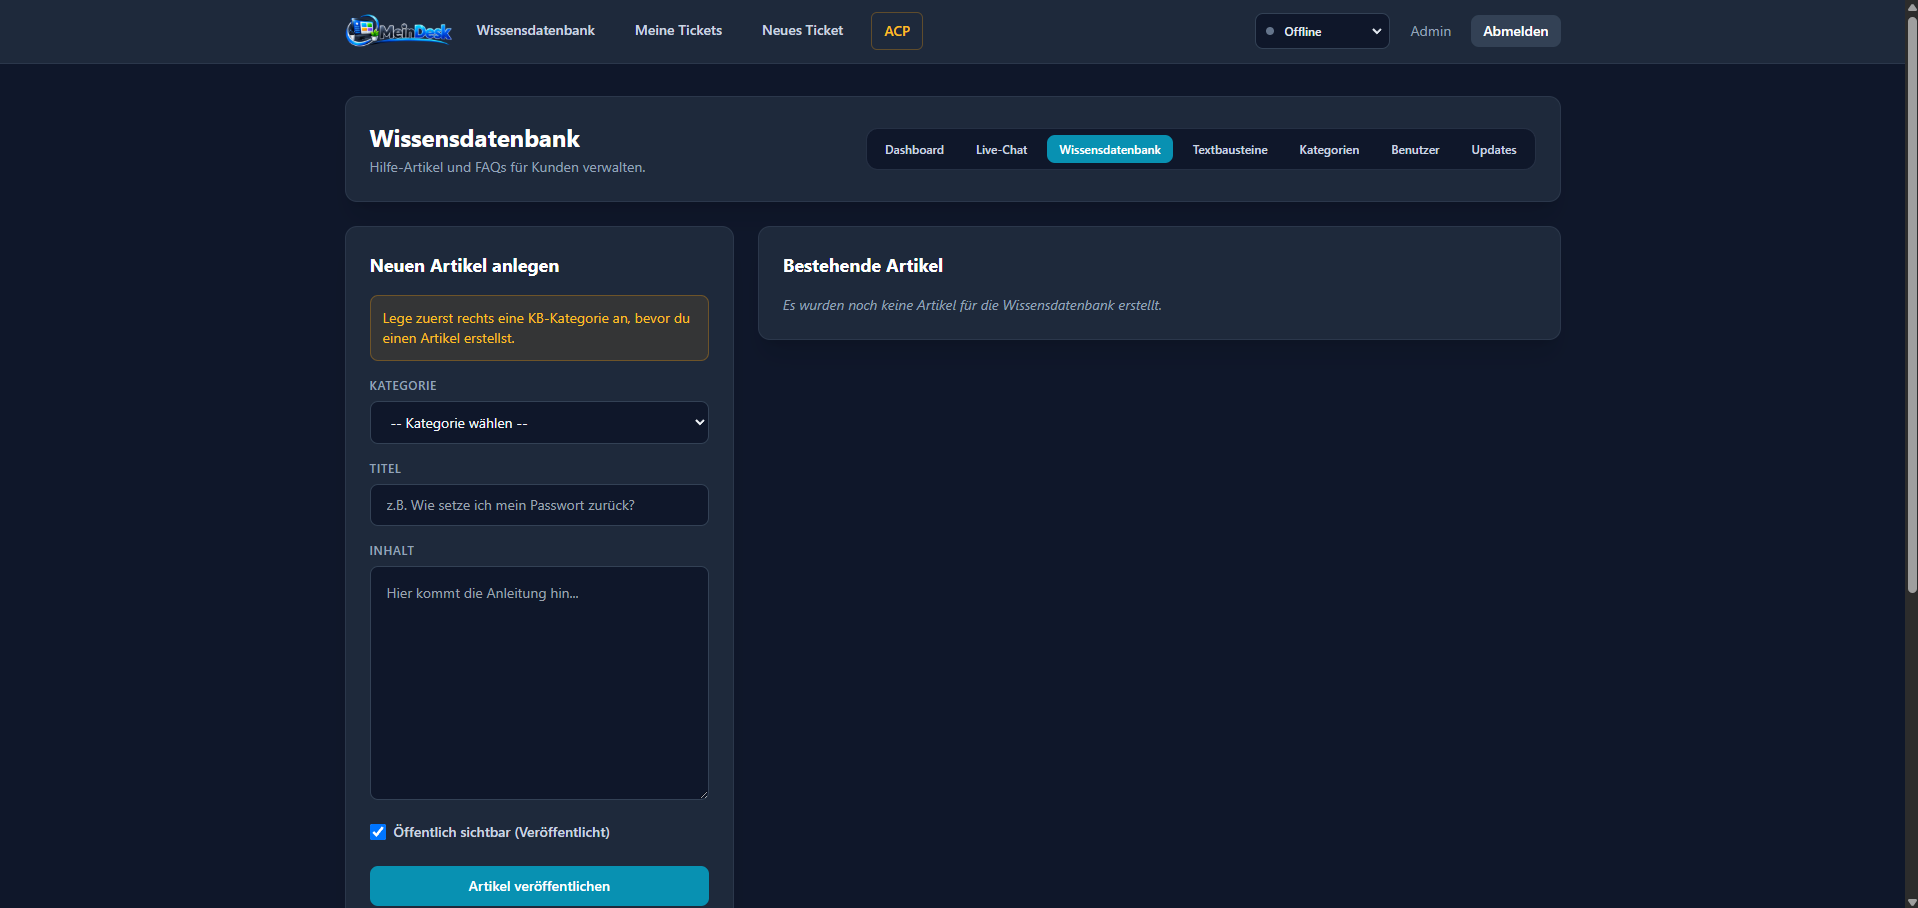Click the 'Hilfe-Artikel und FAQs' subtitle
The width and height of the screenshot is (1918, 908).
507,168
